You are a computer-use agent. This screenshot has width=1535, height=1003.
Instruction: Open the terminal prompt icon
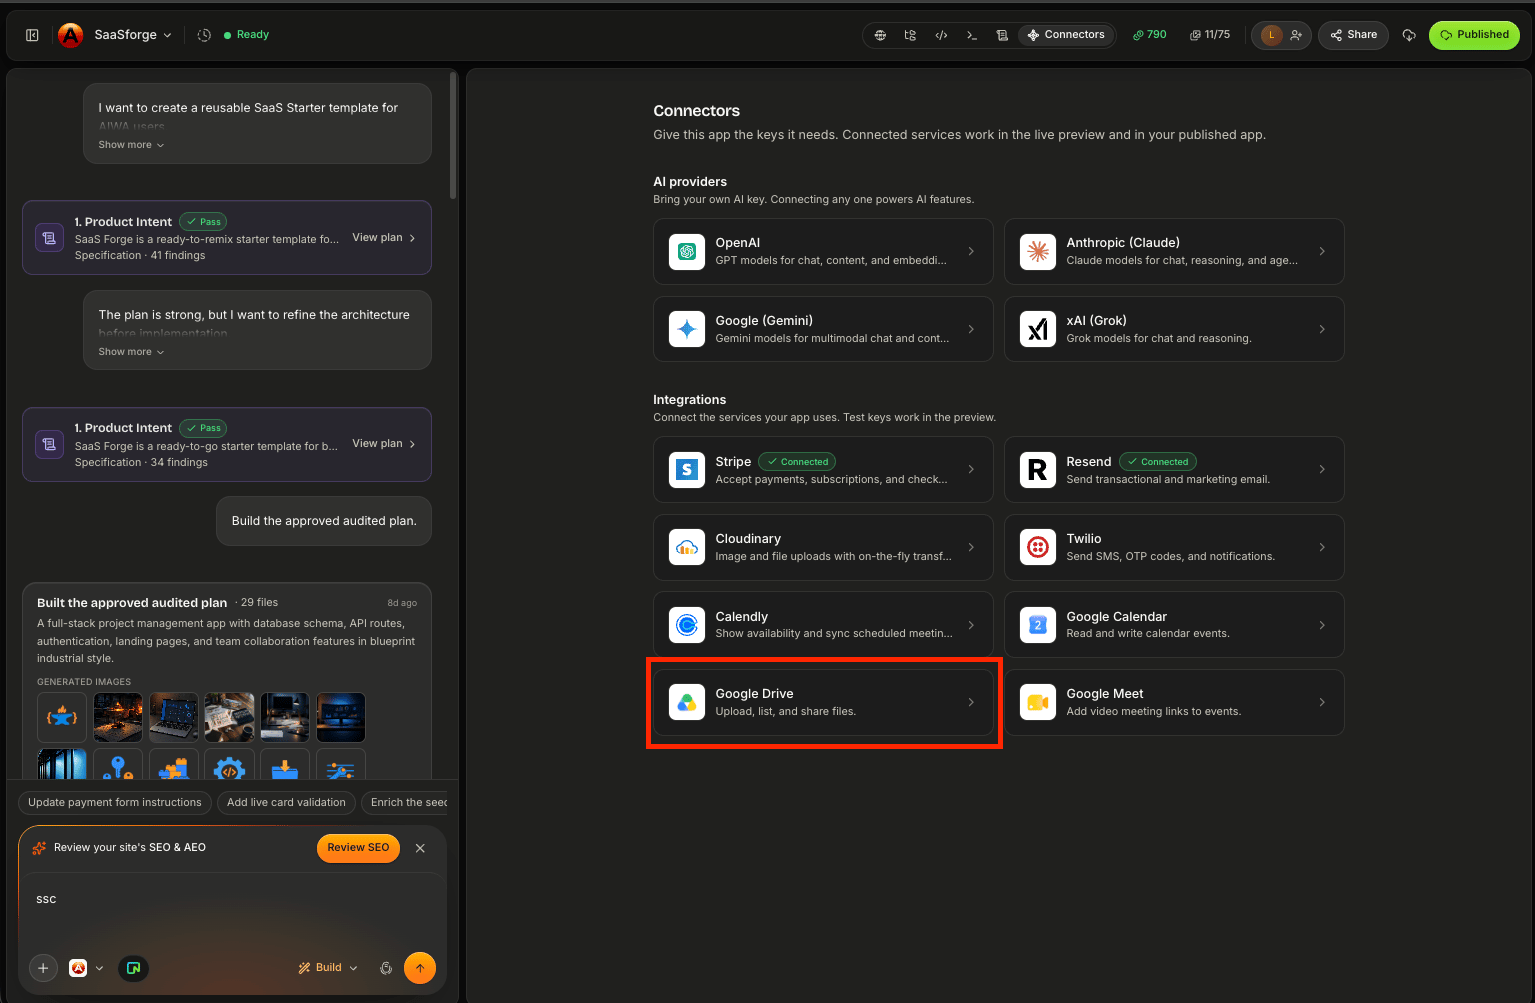point(971,35)
